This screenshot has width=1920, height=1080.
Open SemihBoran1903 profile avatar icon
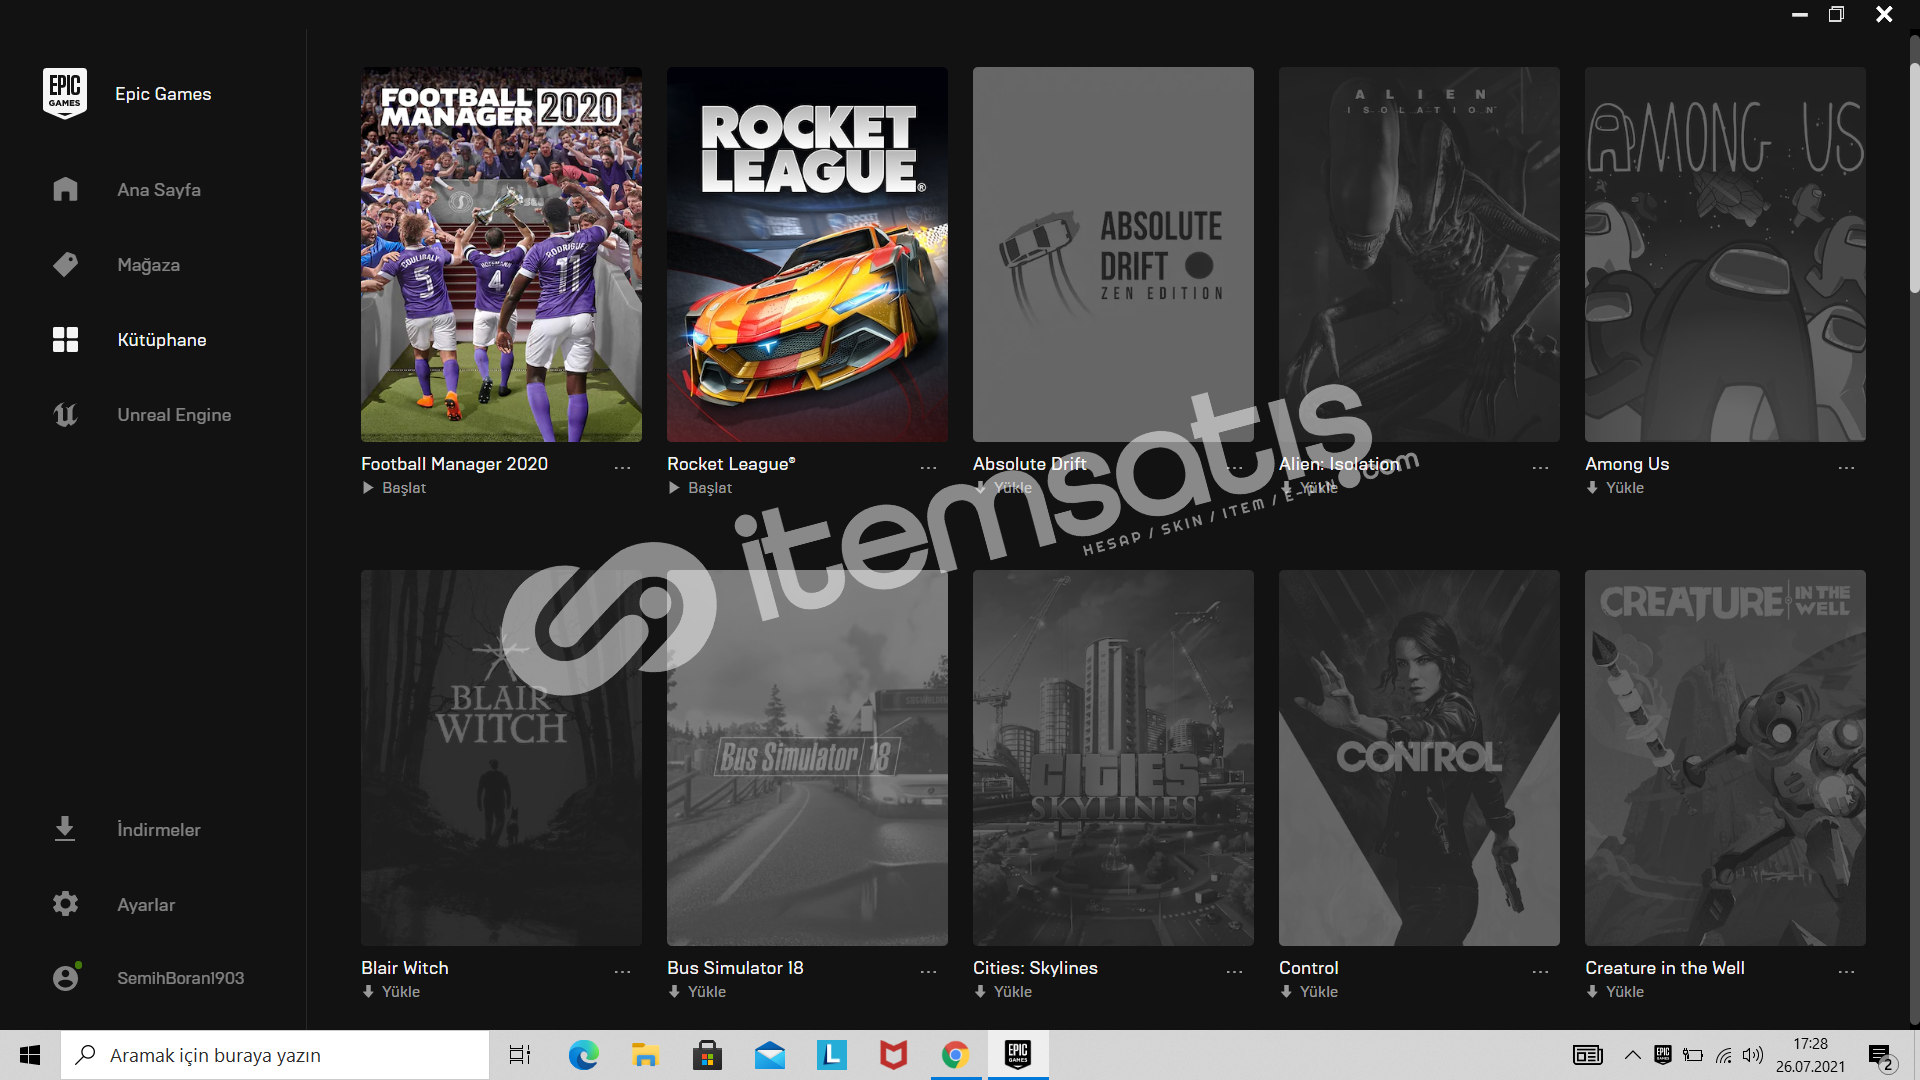[66, 977]
